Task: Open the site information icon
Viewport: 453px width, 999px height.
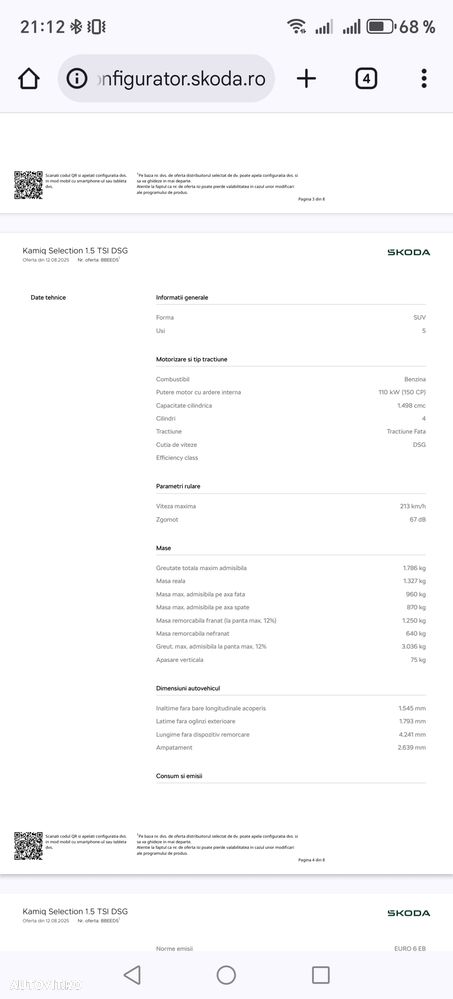Action: 77,79
